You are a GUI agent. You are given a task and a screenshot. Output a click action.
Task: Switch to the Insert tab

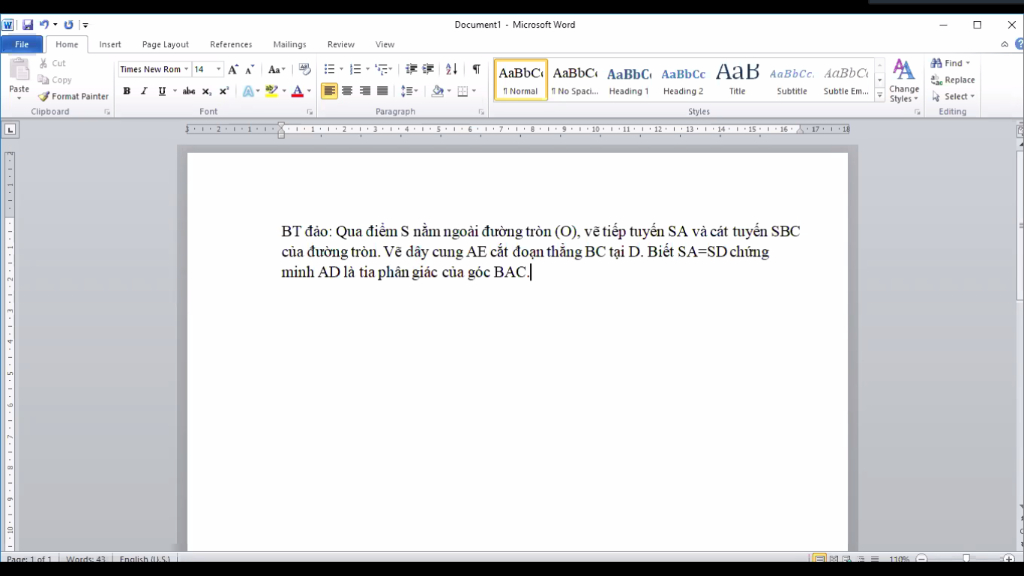coord(110,44)
